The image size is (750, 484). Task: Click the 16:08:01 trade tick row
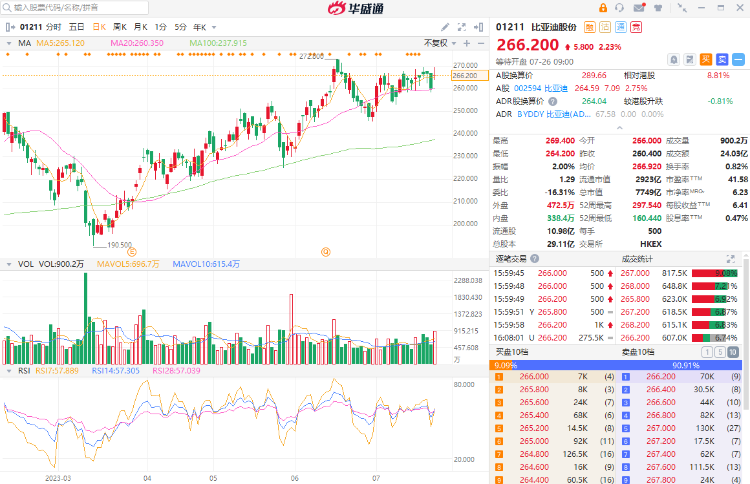[555, 338]
